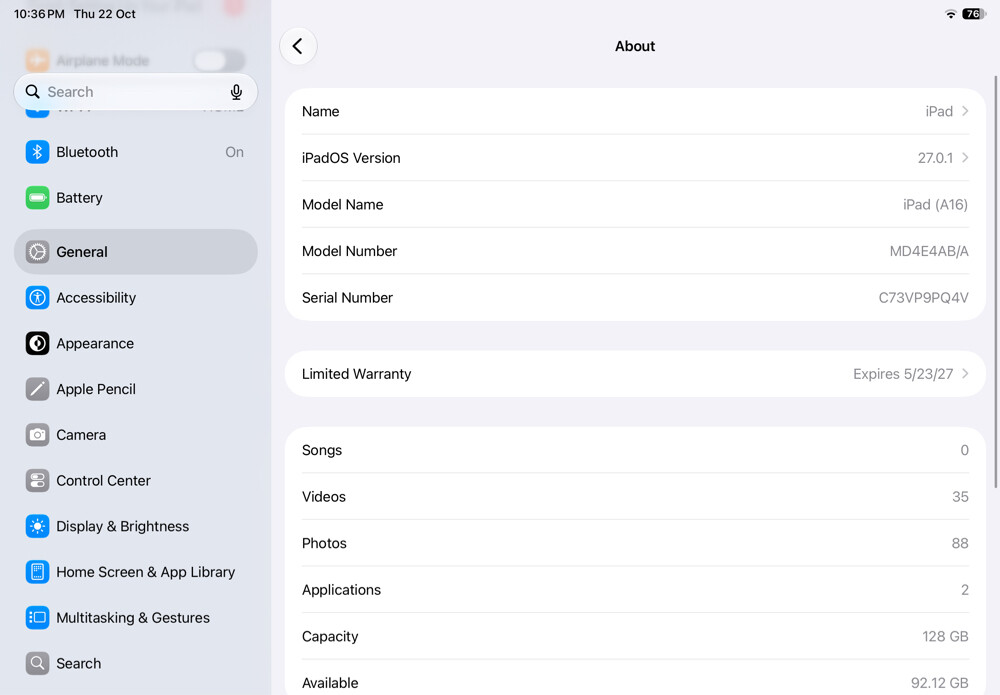1000x695 pixels.
Task: Tap the back arrow button
Action: (298, 46)
